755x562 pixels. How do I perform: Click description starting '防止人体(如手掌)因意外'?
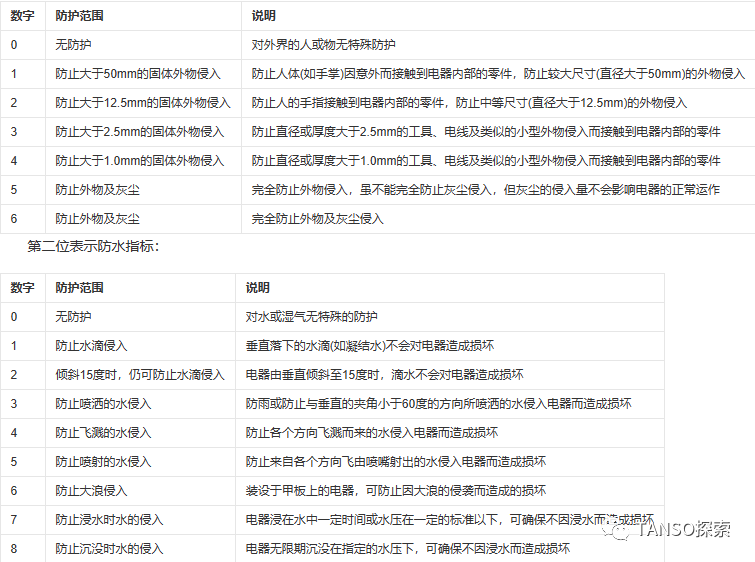coord(498,74)
